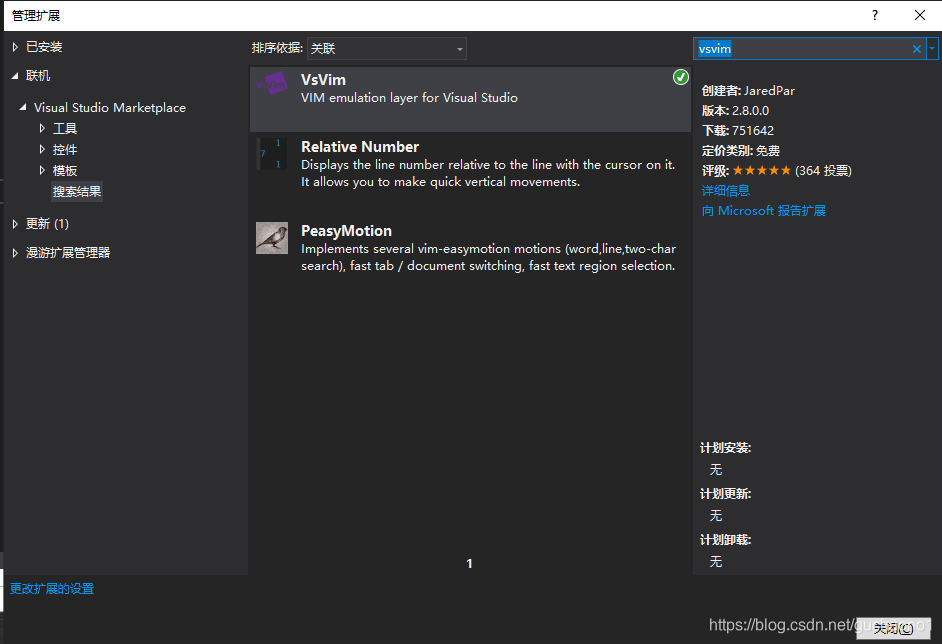Click the 版本: 2.8.0.0 text
942x644 pixels.
point(735,111)
